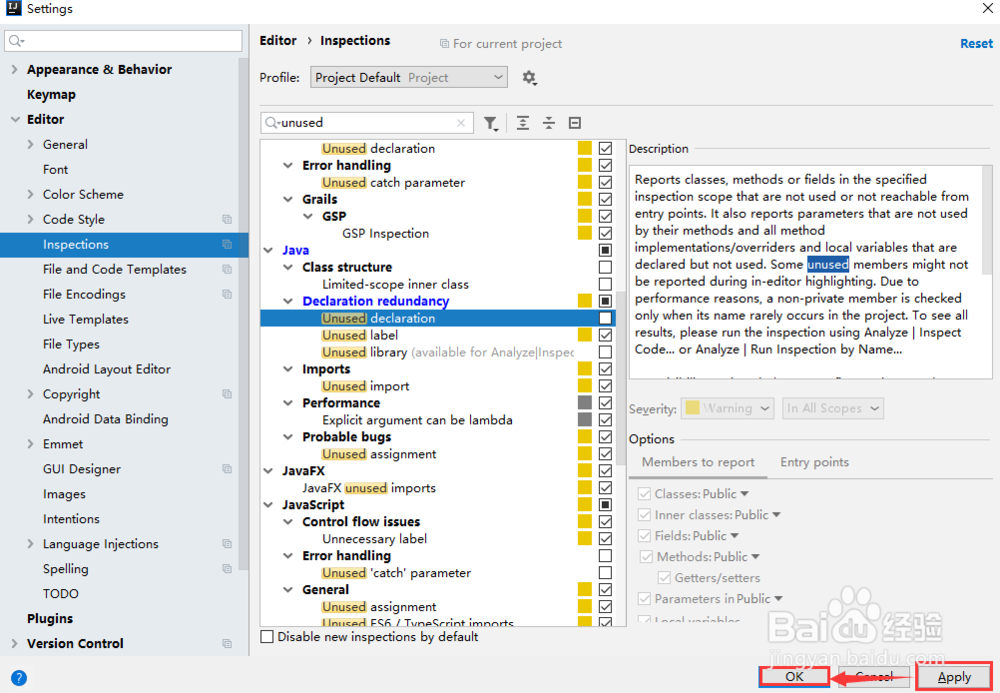Click the 'For current project' indicator icon

pyautogui.click(x=442, y=43)
